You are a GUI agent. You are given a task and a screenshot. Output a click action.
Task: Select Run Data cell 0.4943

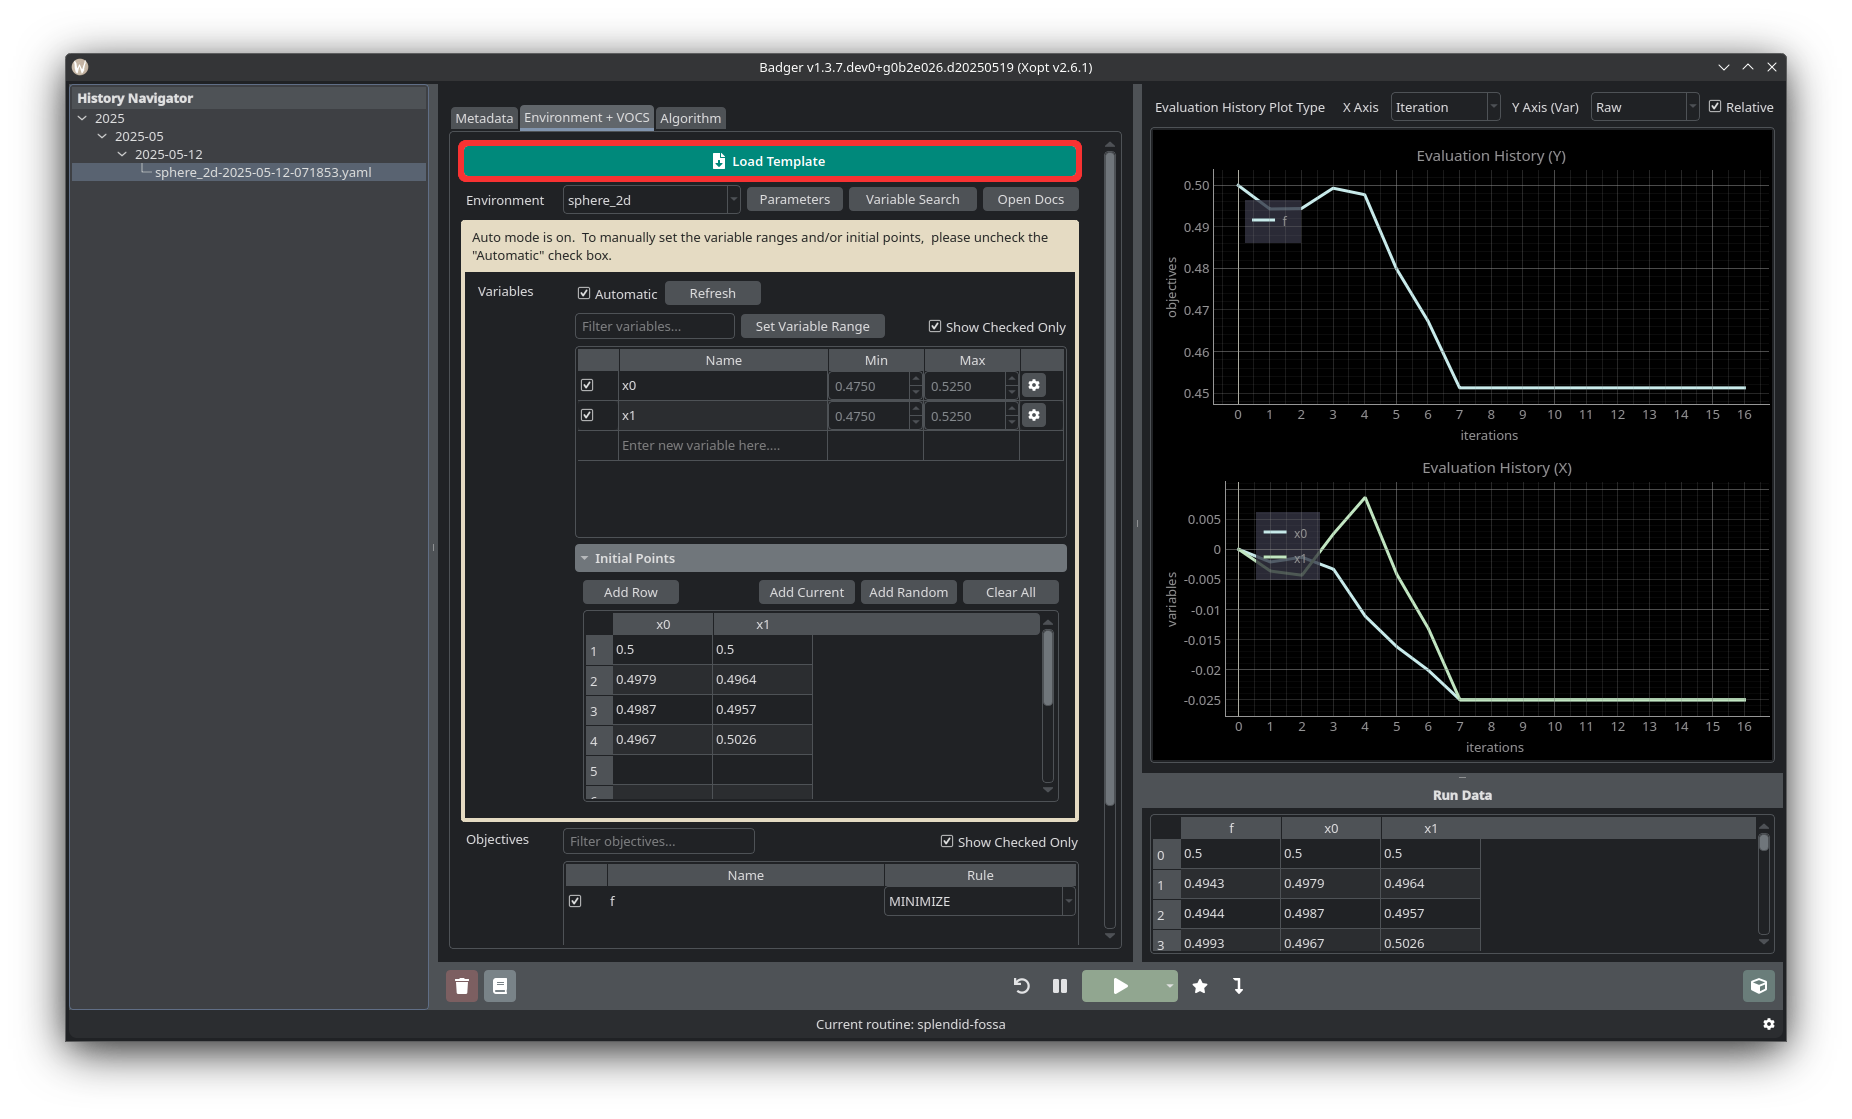pos(1231,883)
